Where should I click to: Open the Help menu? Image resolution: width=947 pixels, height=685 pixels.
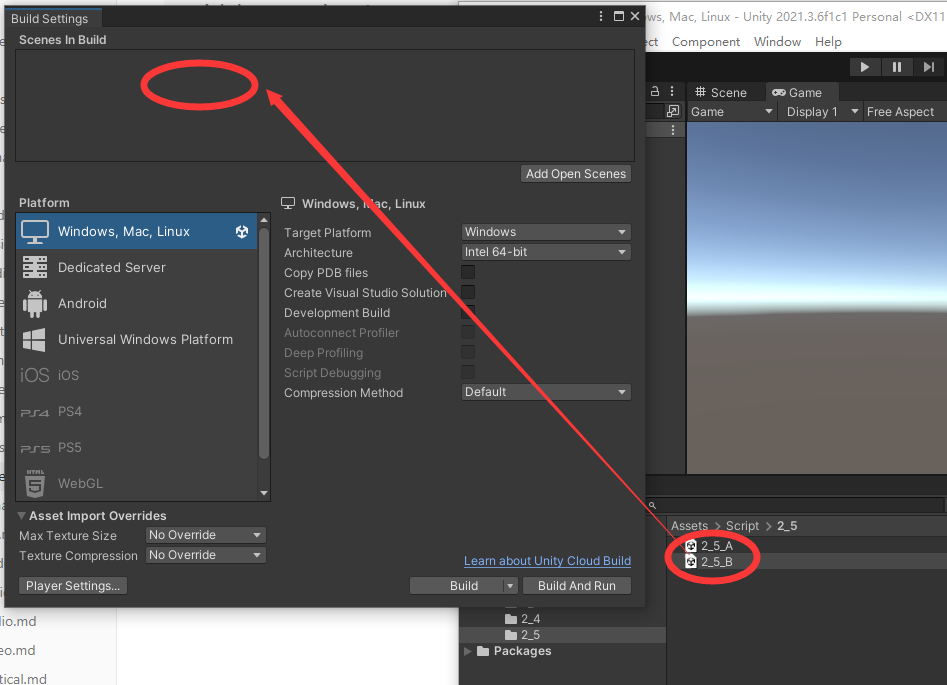pos(828,42)
